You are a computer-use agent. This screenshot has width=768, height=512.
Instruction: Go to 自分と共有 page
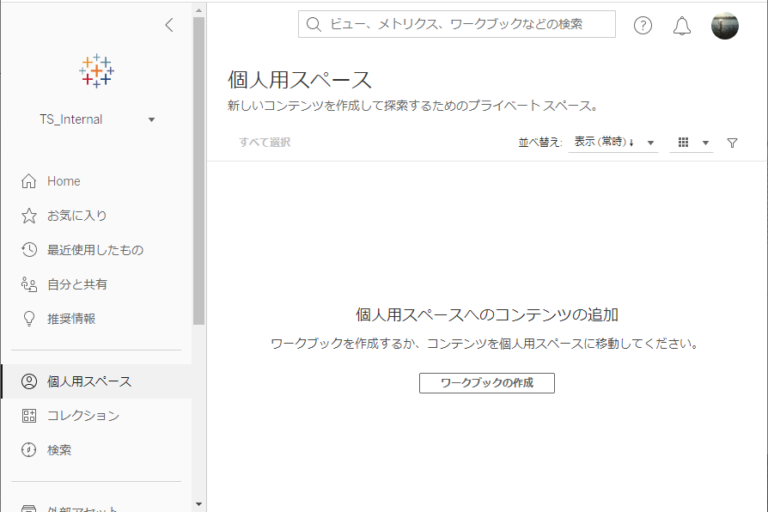[77, 284]
